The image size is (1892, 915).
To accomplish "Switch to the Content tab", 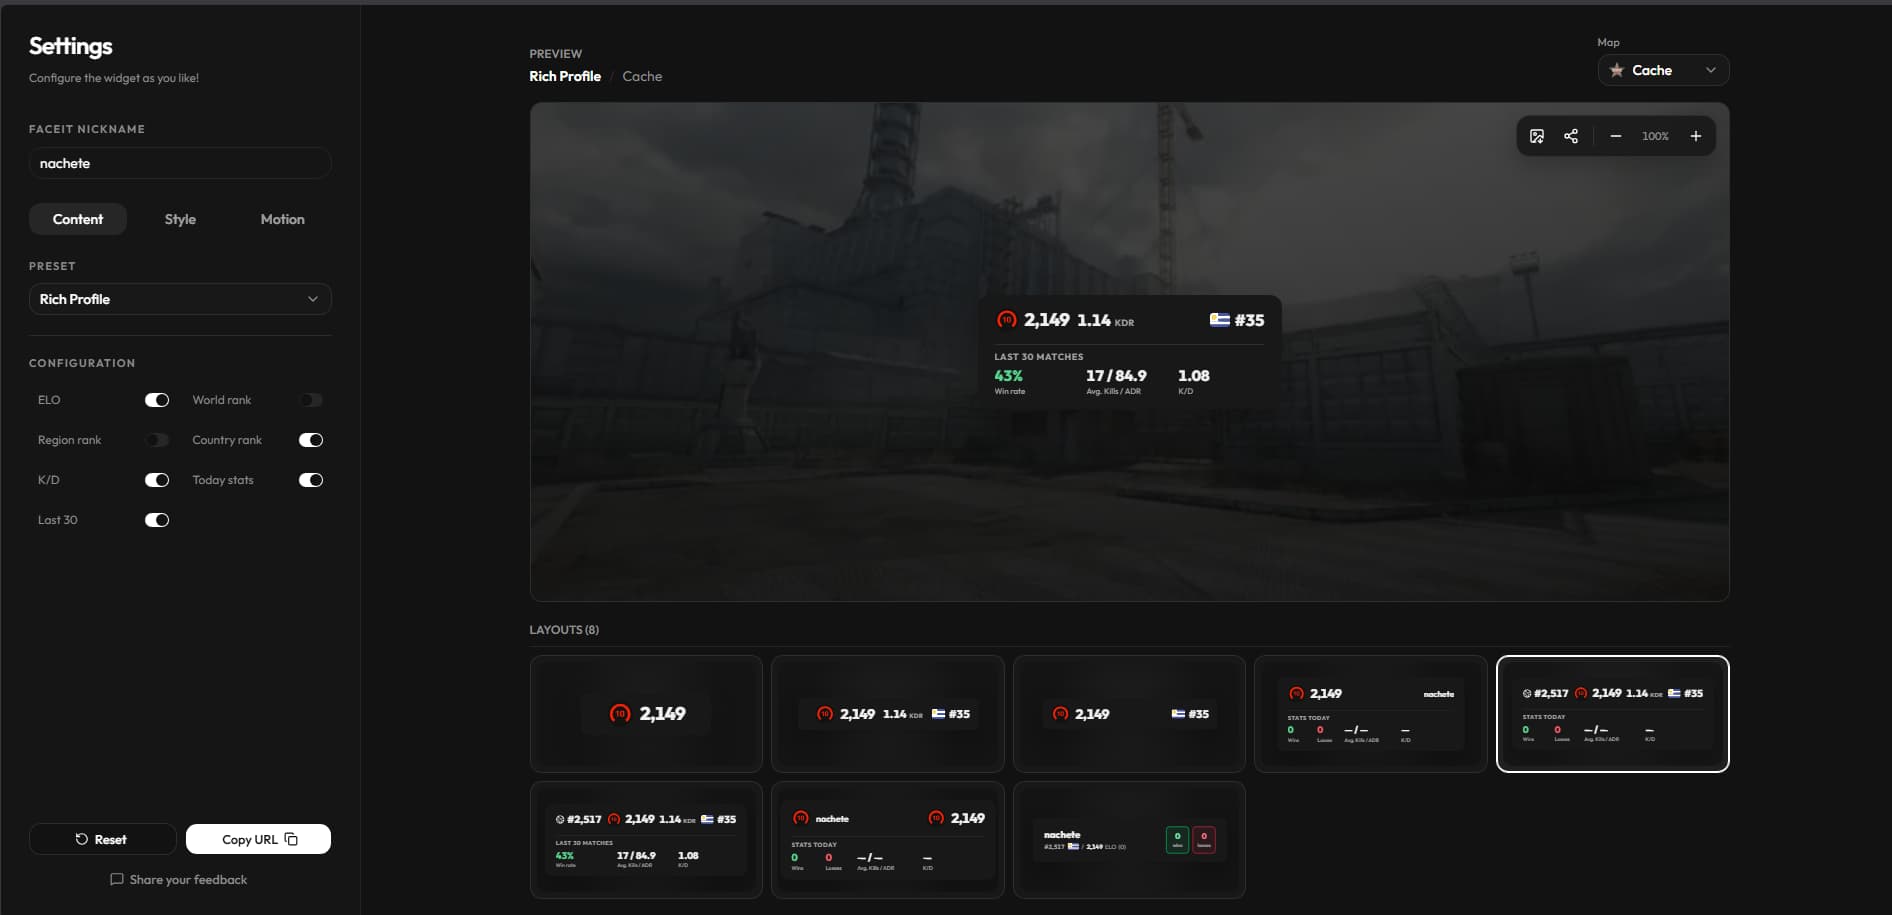I will (x=78, y=219).
